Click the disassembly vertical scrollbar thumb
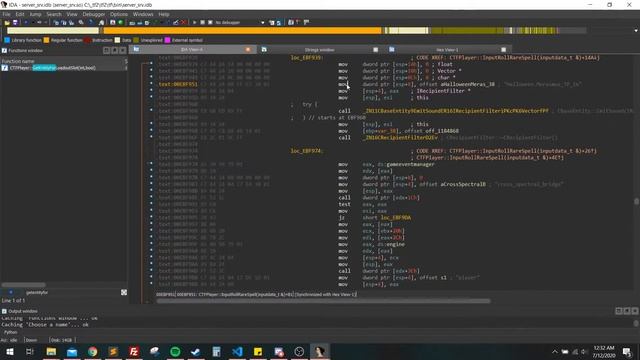 pyautogui.click(x=636, y=201)
